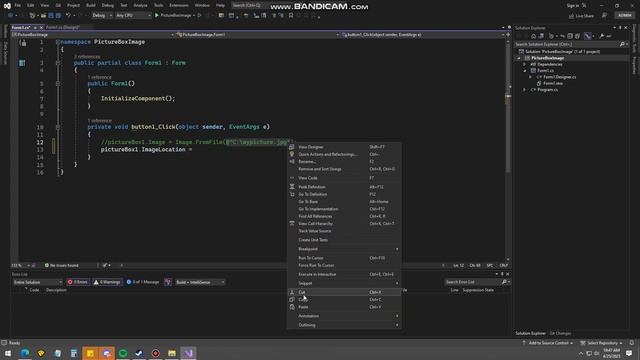Click the Error List search magnifier icon
This screenshot has height=360, width=640.
tap(504, 282)
